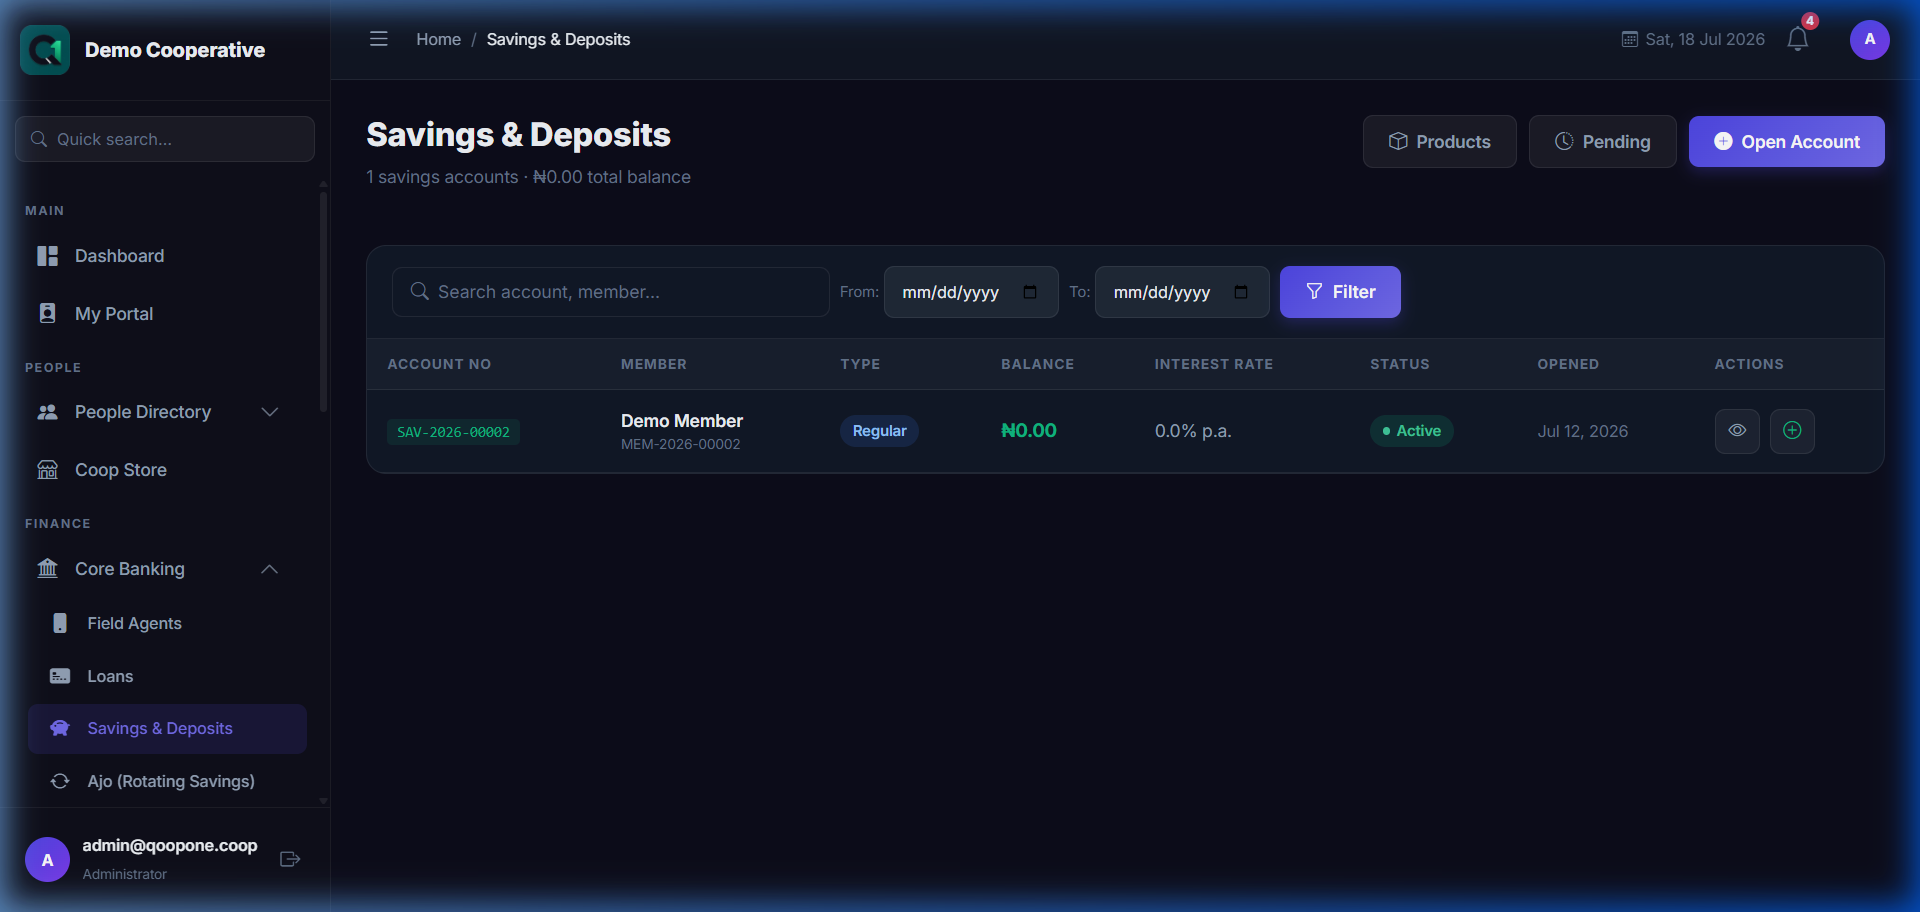Screen dimensions: 1920x912
Task: Click the Dashboard sidebar item
Action: tap(165, 256)
